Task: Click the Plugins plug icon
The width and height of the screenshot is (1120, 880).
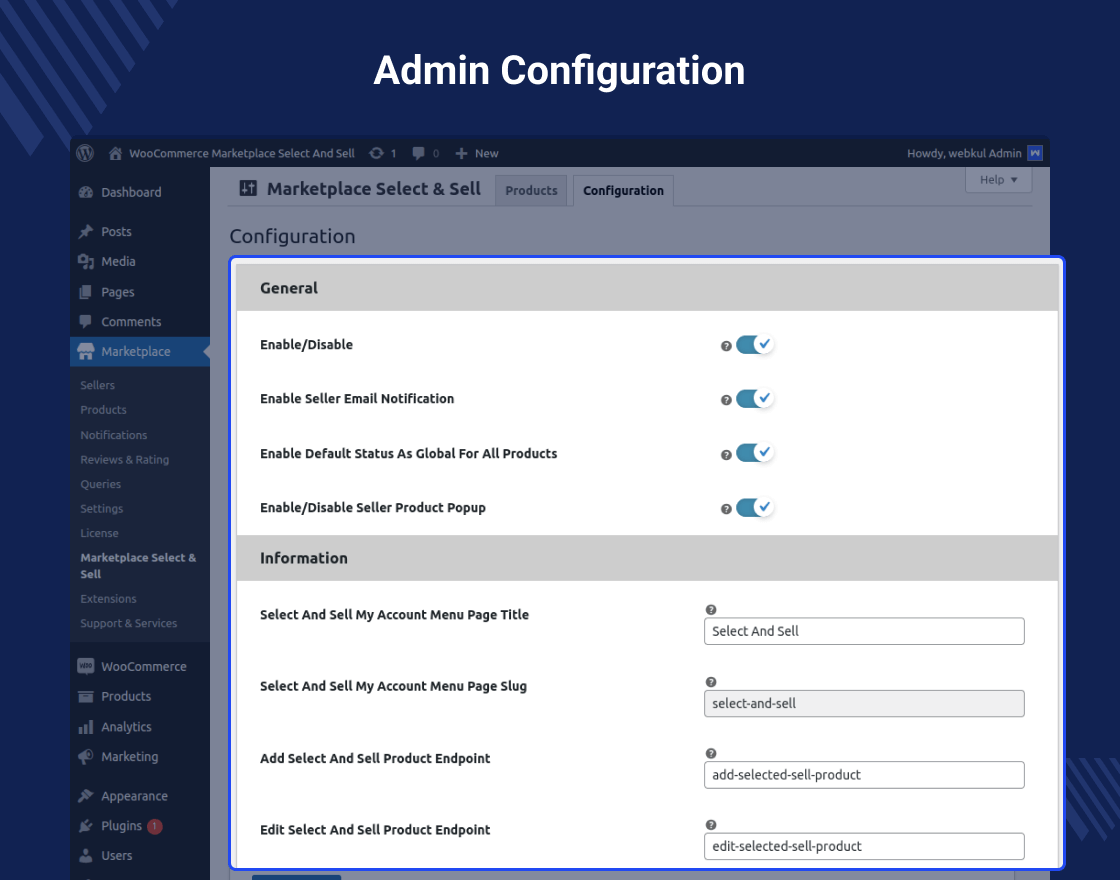Action: point(86,826)
